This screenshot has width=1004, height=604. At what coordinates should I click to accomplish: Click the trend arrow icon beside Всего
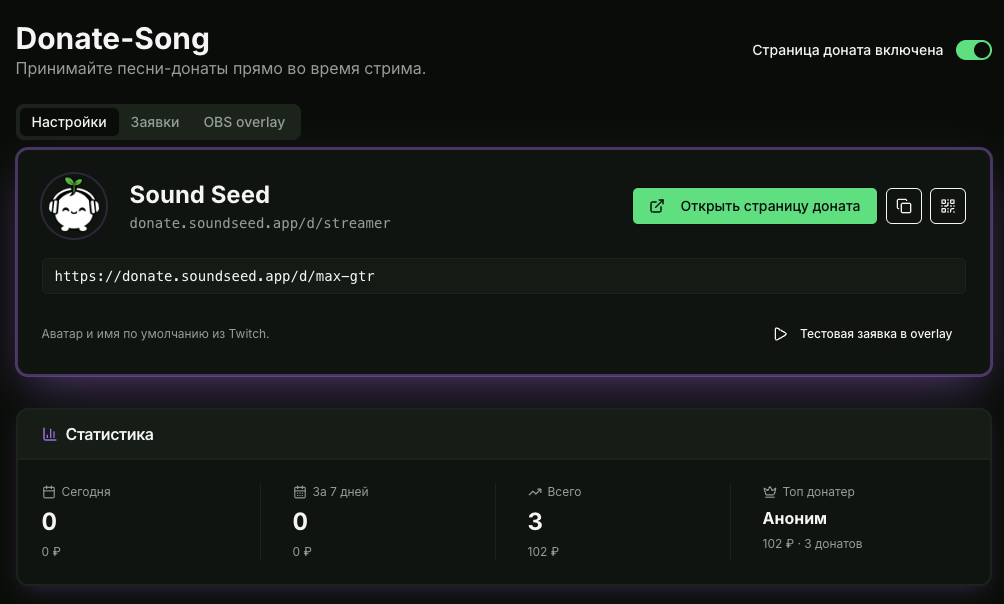click(535, 492)
